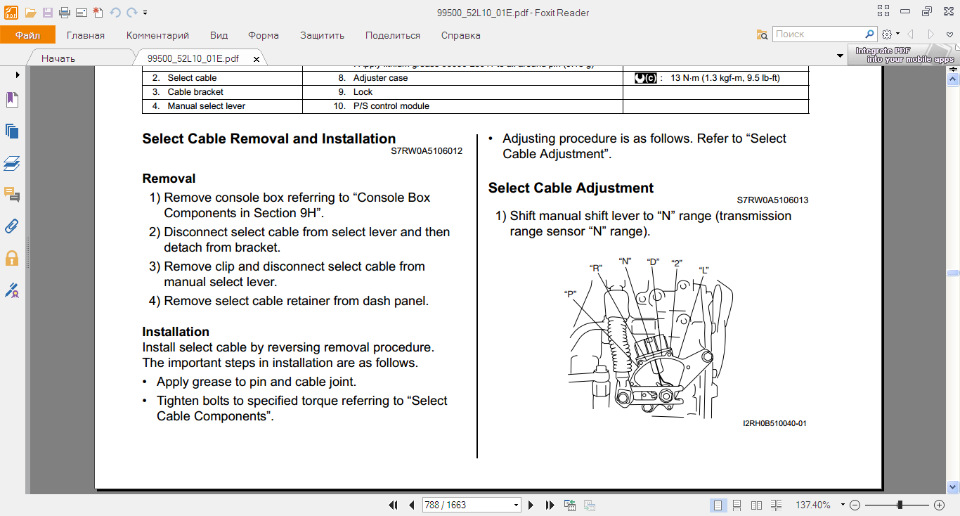
Task: Open the Digital Signatures panel in the sidebar
Action: 12,290
